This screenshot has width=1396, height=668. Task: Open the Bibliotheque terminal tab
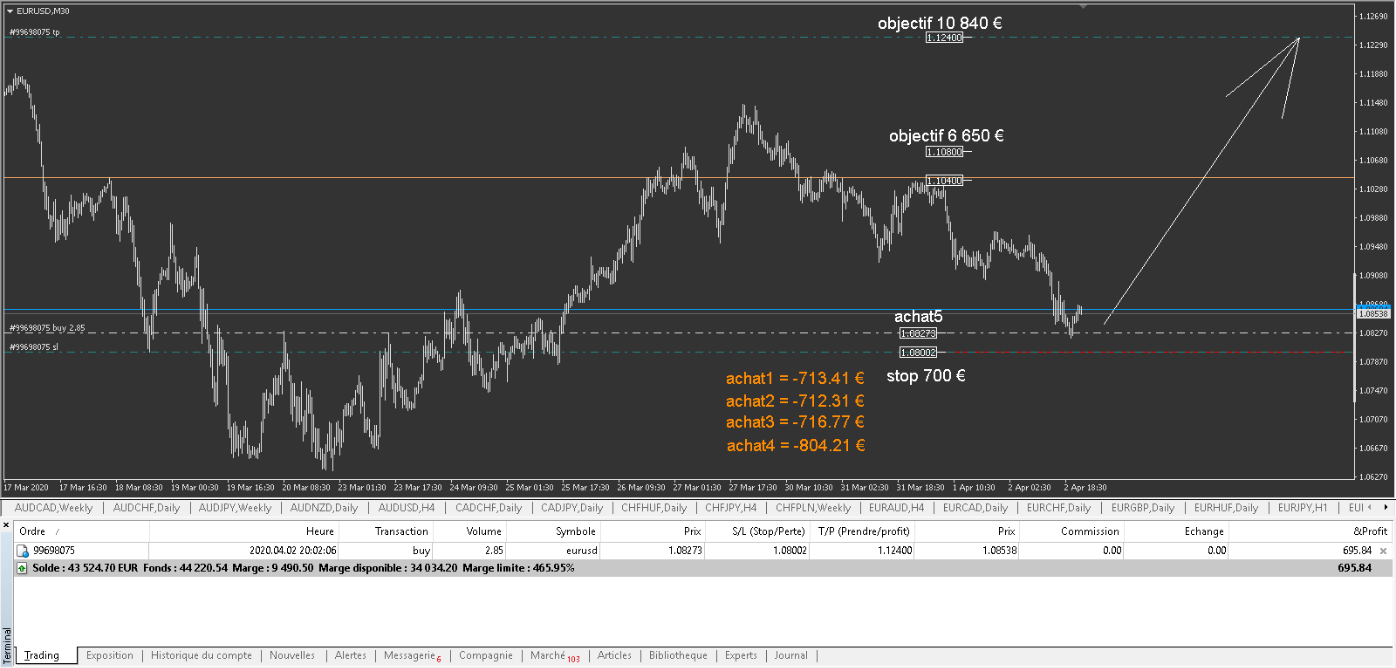[678, 655]
